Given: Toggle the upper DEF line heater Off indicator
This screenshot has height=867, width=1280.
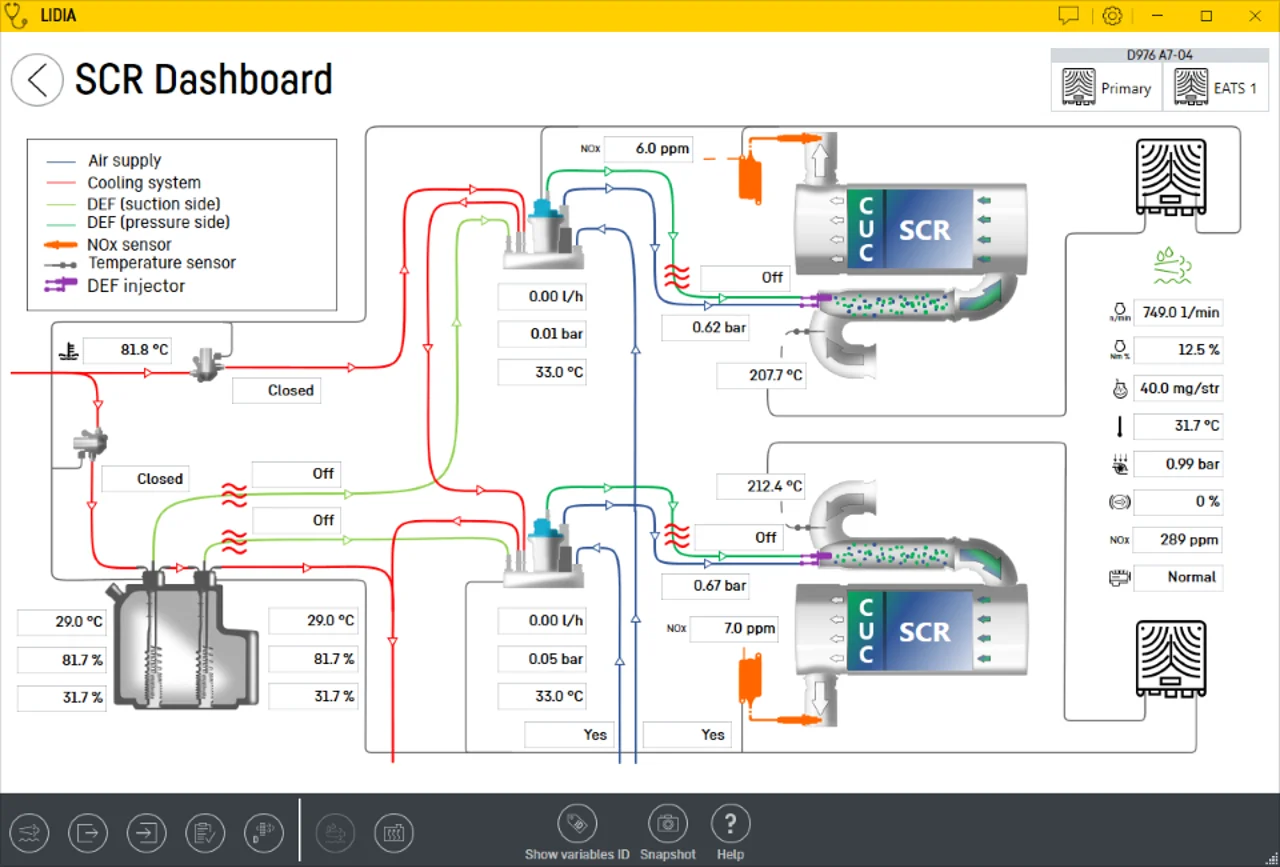Looking at the screenshot, I should click(x=744, y=278).
